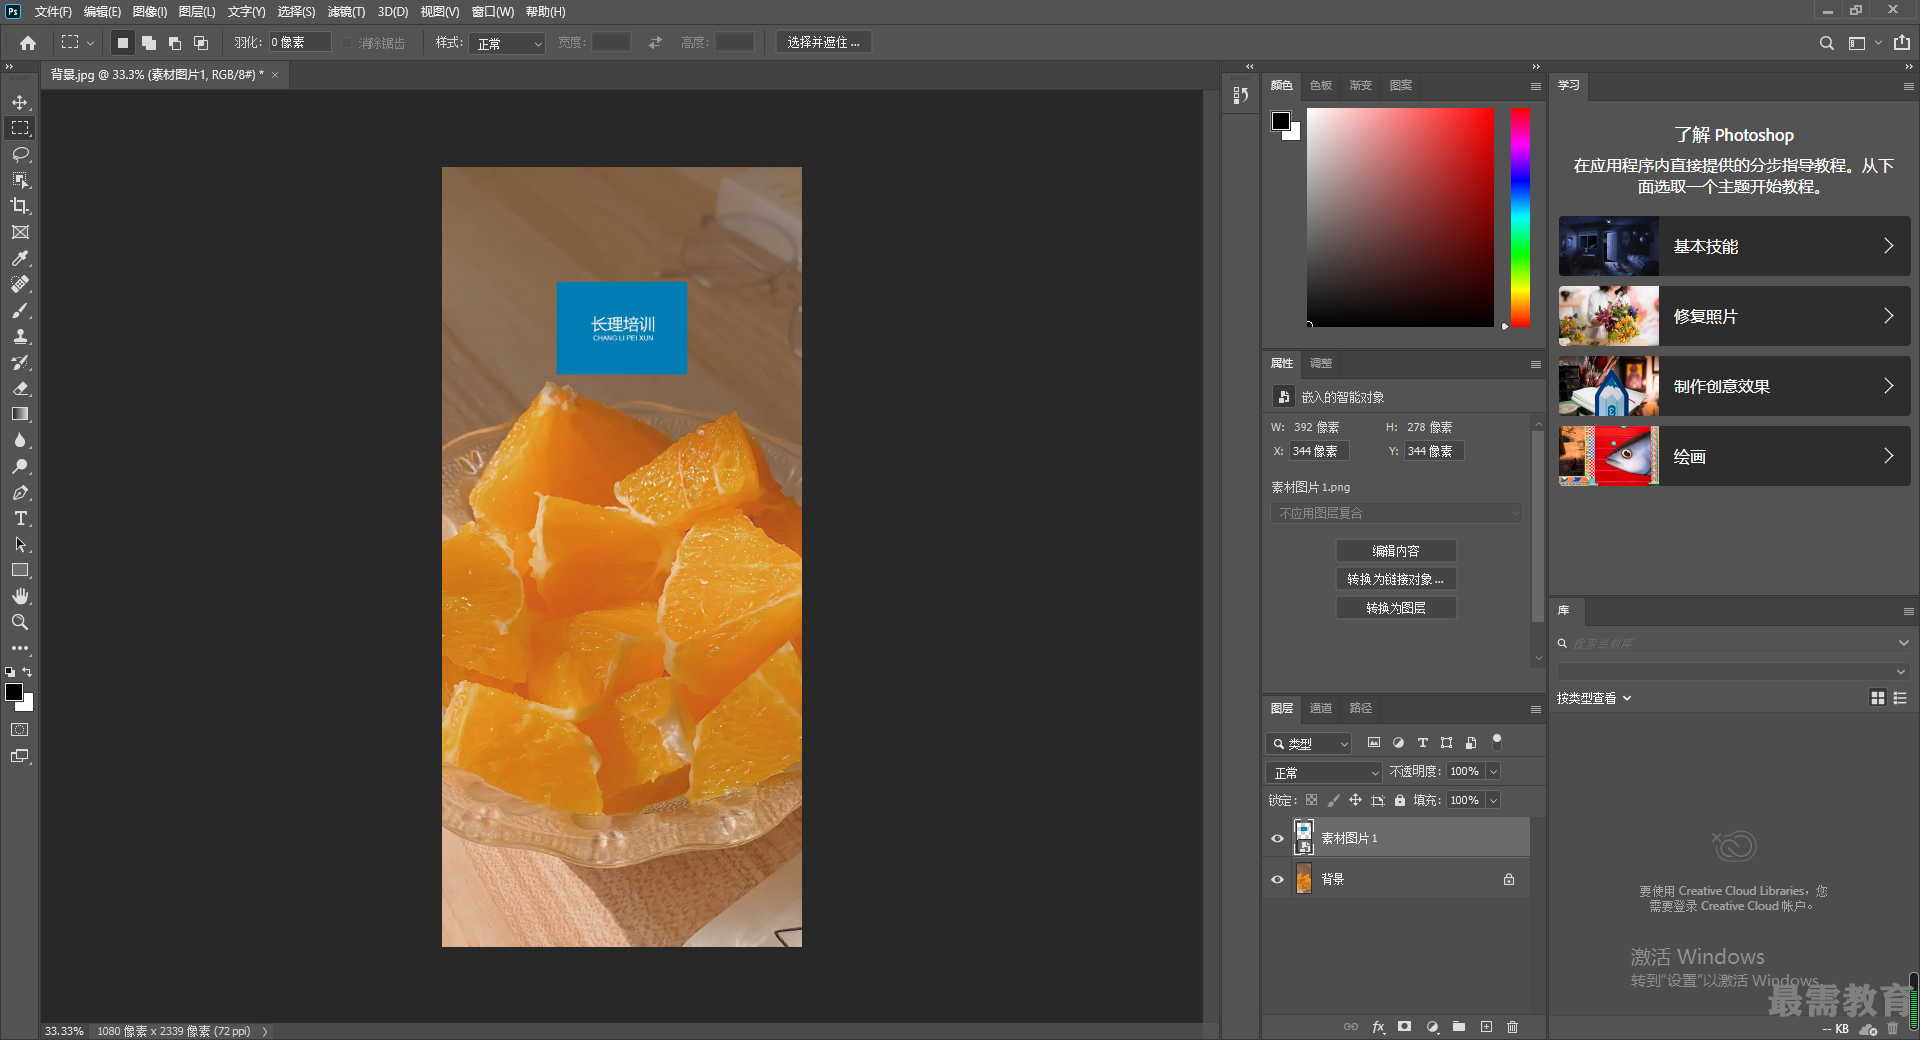Toggle layer filter on/off switch
This screenshot has height=1040, width=1920.
click(x=1497, y=742)
